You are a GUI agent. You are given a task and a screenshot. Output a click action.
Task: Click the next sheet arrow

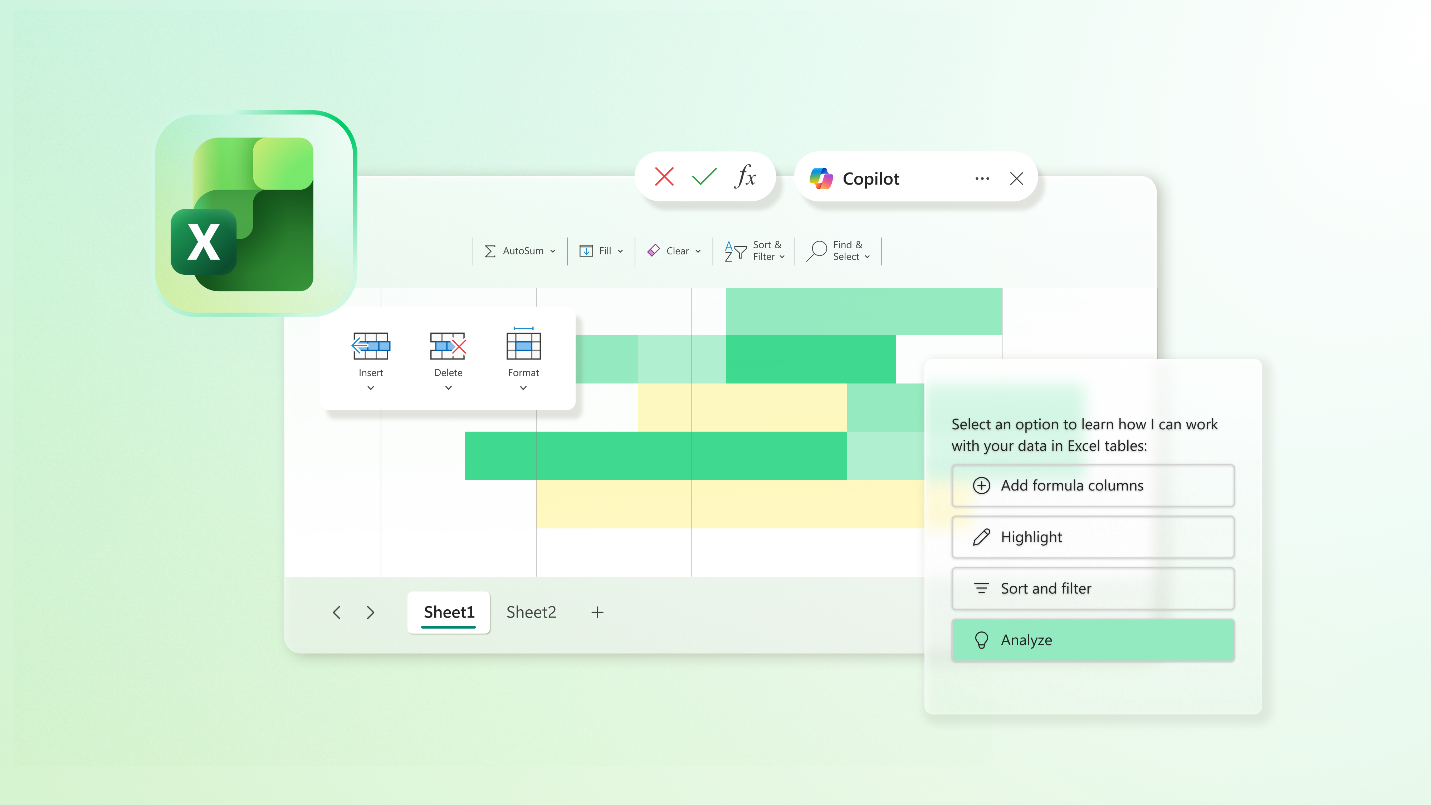[370, 613]
